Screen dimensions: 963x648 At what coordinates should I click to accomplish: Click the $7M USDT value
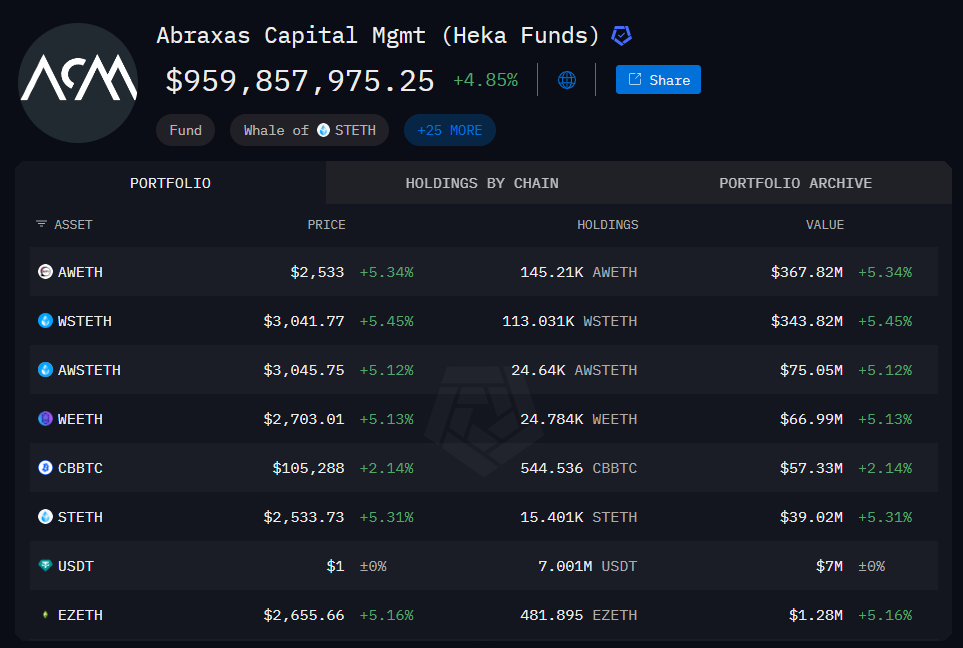pyautogui.click(x=829, y=566)
